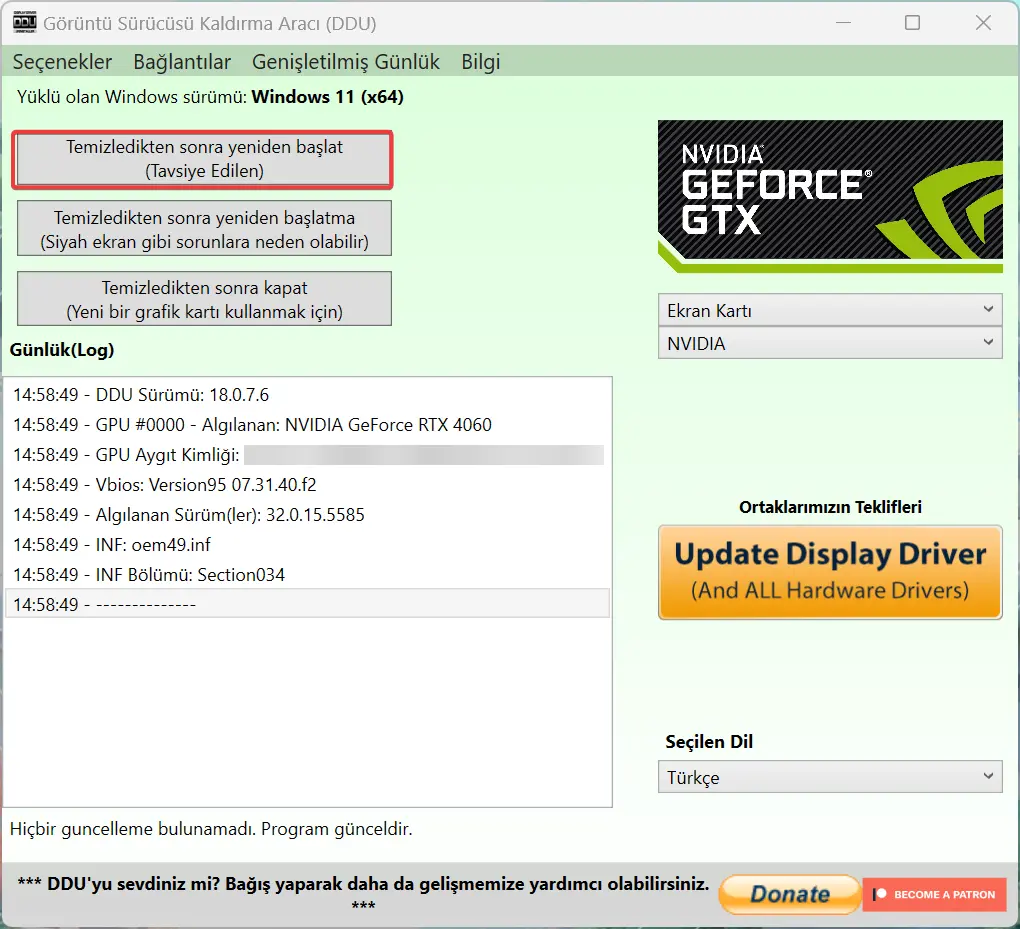Screen dimensions: 1020x929
Task: Select log row 'Algılanan Sürüm(ler): 32.0.15.5585'
Action: pyautogui.click(x=307, y=515)
